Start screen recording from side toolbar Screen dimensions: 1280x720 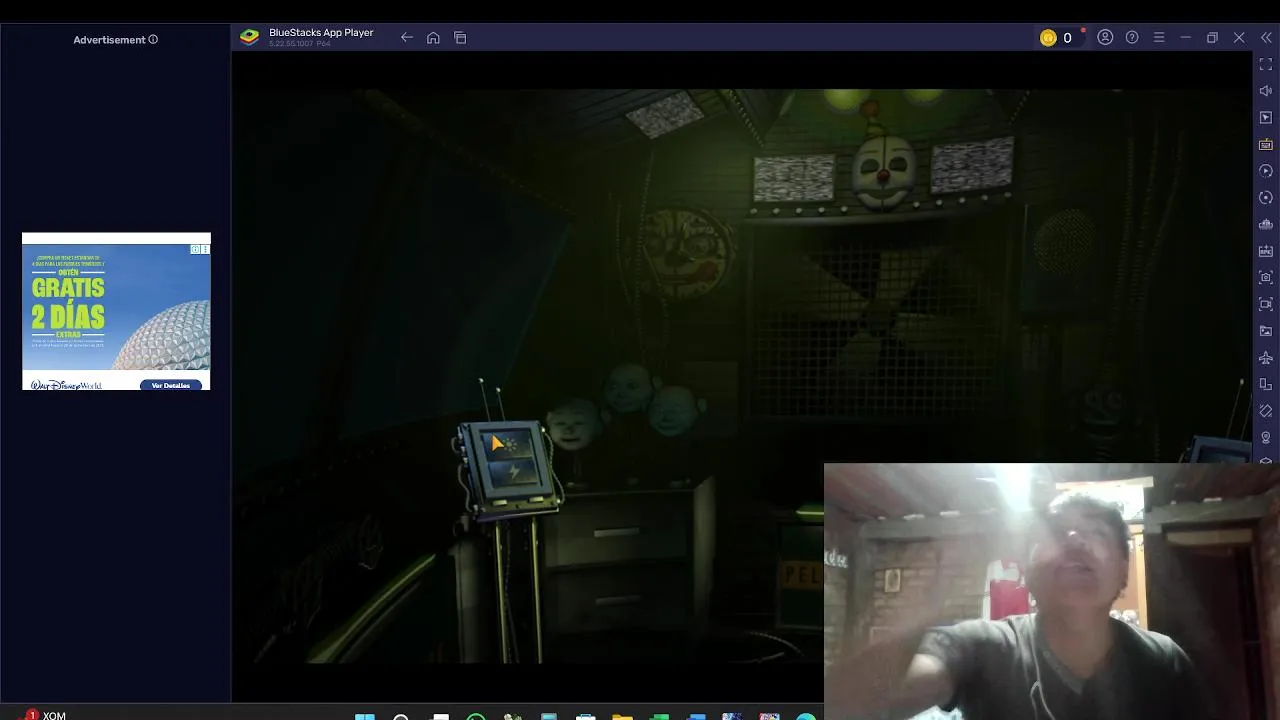(1266, 304)
